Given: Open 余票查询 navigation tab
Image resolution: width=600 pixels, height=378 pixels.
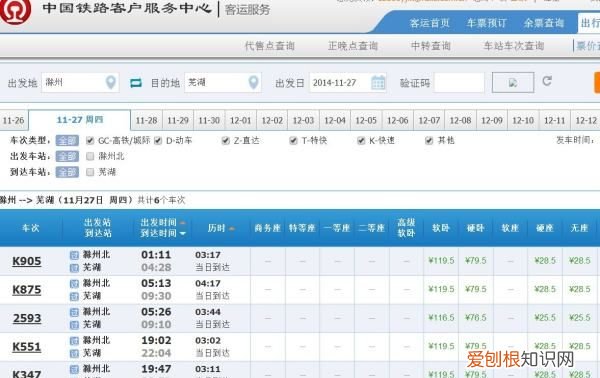Looking at the screenshot, I should pyautogui.click(x=544, y=23).
